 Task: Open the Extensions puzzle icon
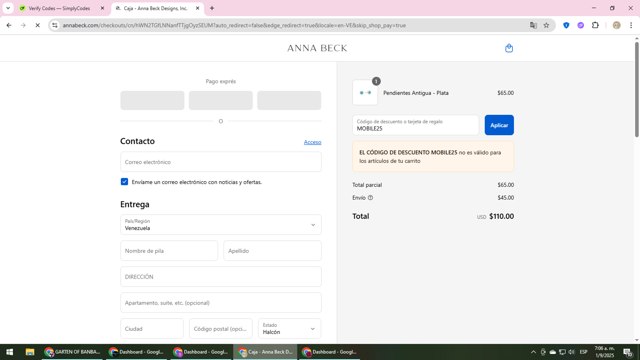595,25
